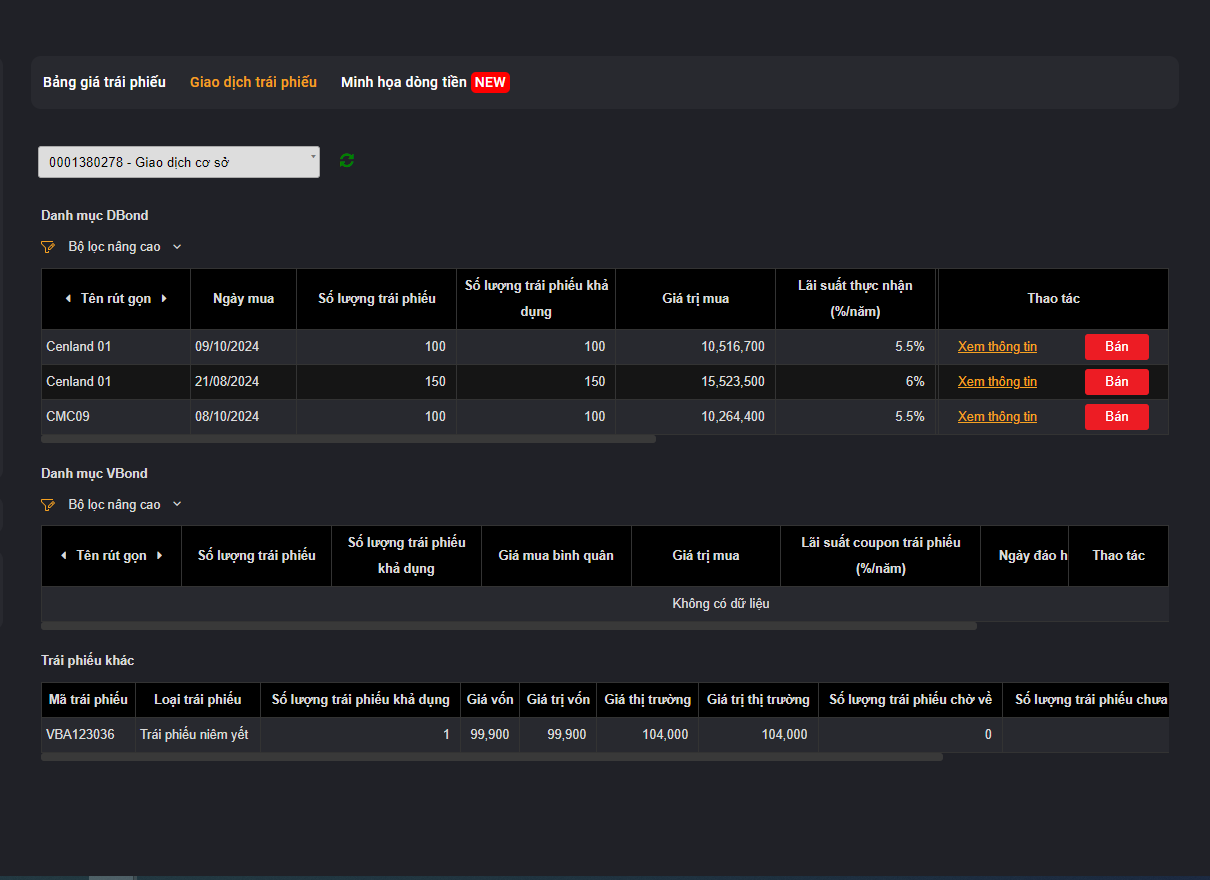Screen dimensions: 1210x880
Task: Click DBond Số lượng trái phiếu khả dụng header
Action: 537,299
